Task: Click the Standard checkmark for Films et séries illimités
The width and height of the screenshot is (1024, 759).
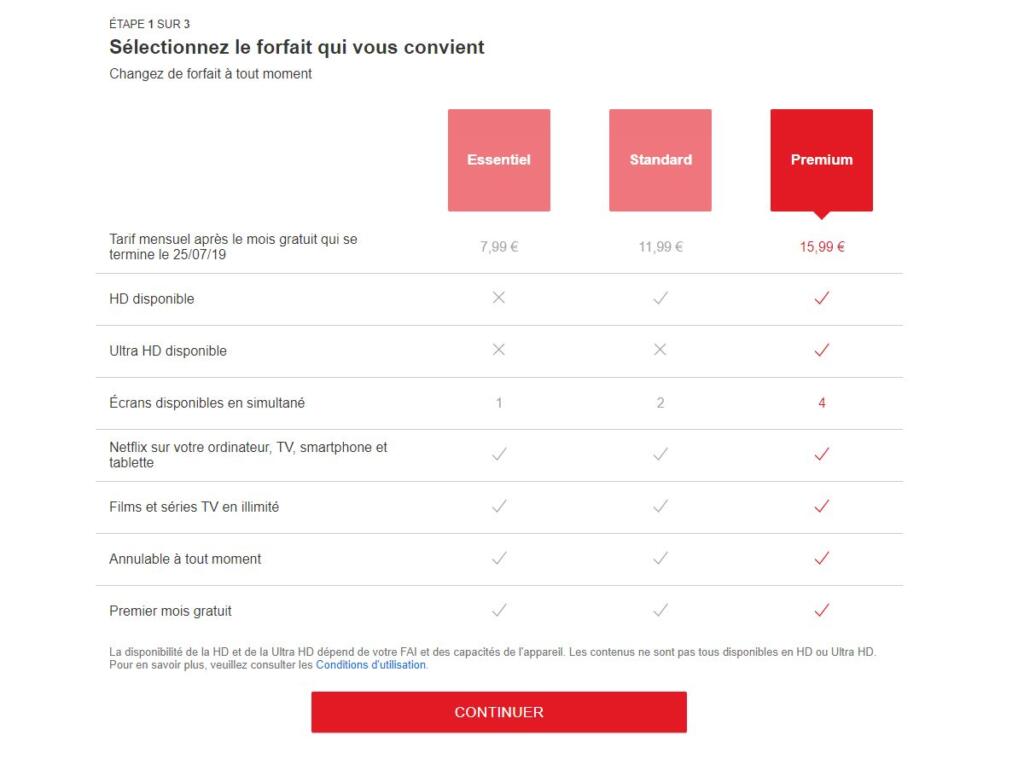Action: [659, 506]
